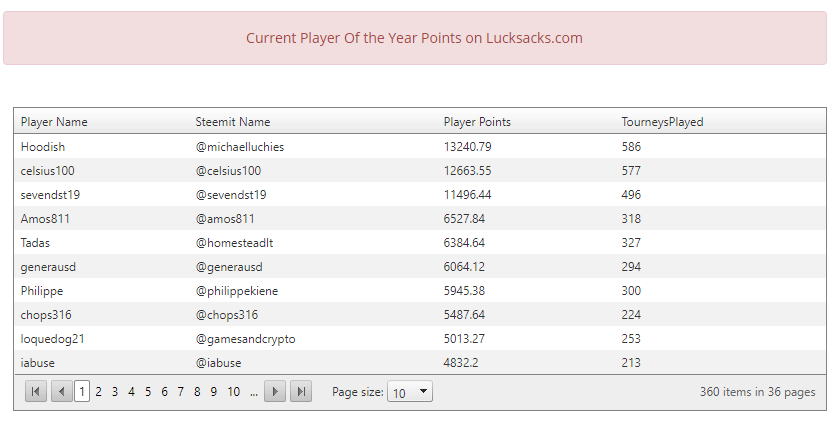Go to the previous page arrow
The image size is (836, 425).
[x=62, y=391]
